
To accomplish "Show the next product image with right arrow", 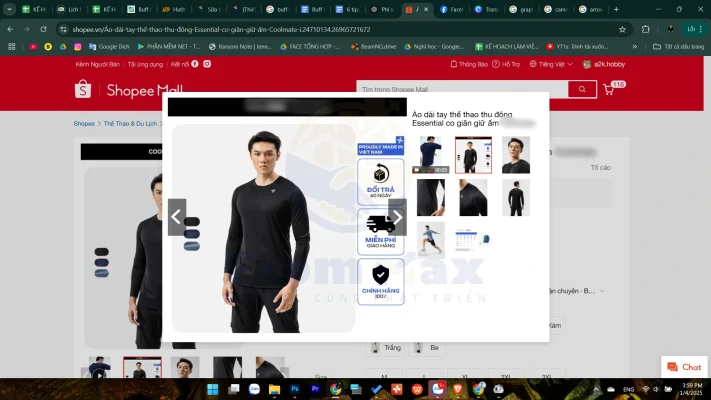I will point(397,217).
